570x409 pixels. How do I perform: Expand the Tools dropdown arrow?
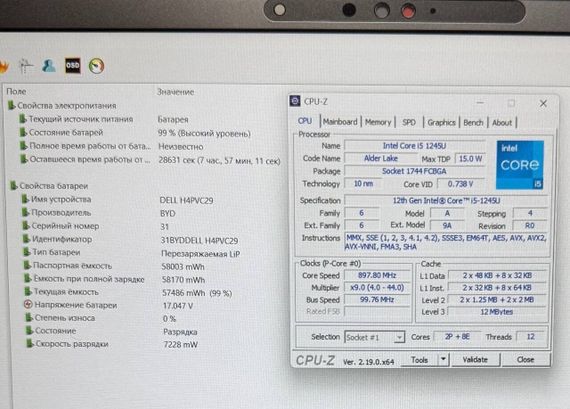point(443,360)
